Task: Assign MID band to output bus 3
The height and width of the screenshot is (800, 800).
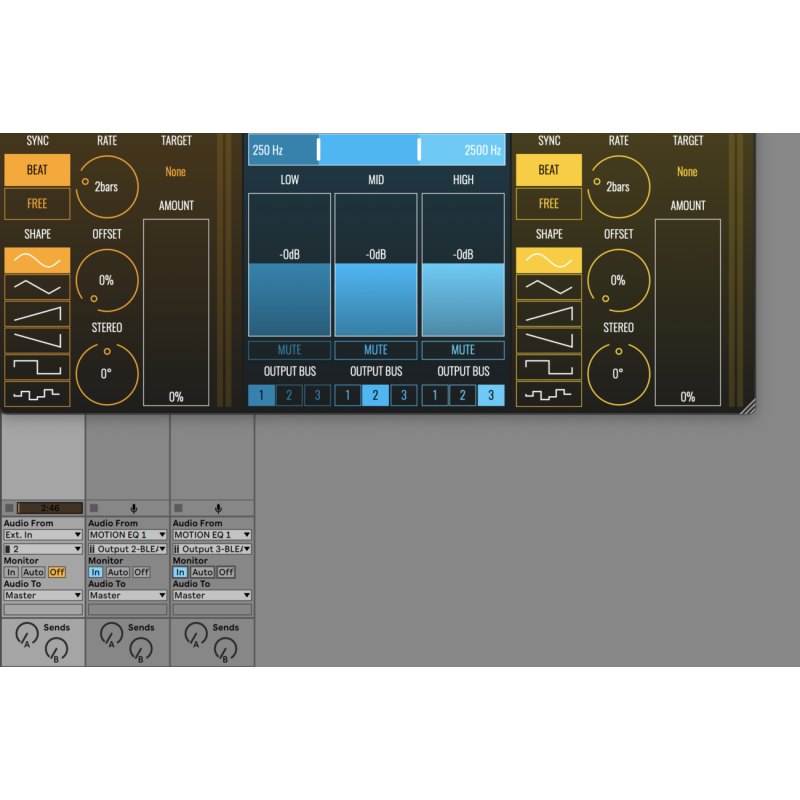Action: [x=404, y=395]
